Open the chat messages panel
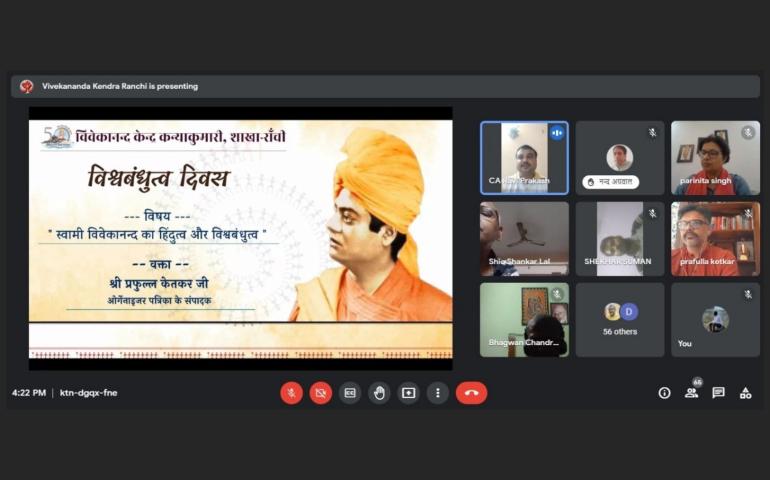Image resolution: width=770 pixels, height=480 pixels. tap(718, 393)
